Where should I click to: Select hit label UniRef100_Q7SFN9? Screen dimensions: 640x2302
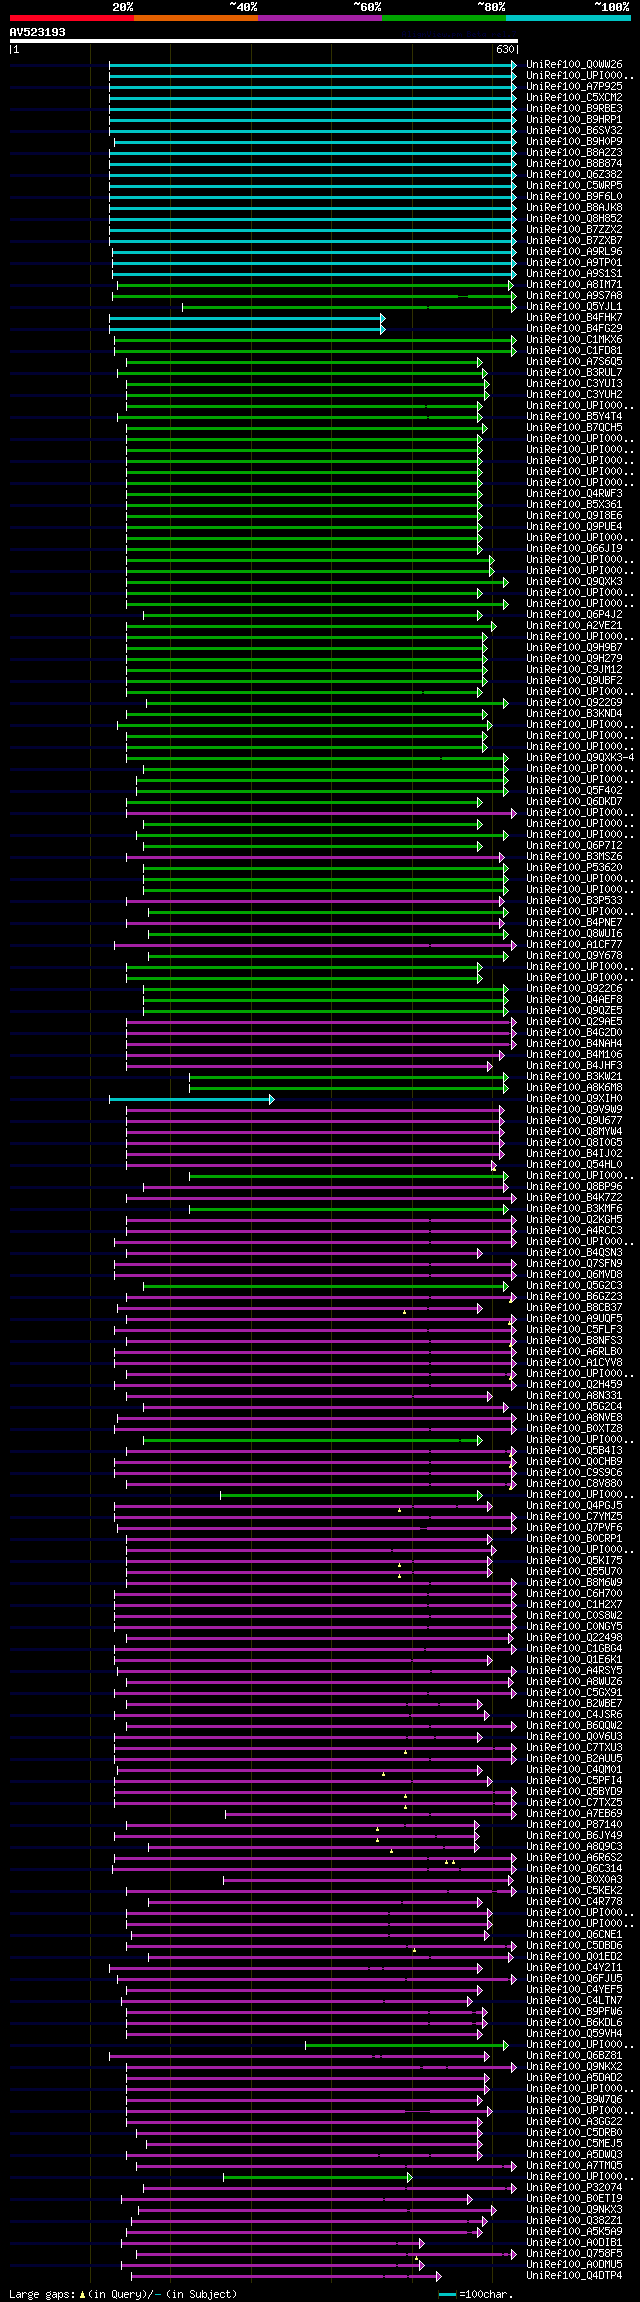pyautogui.click(x=574, y=1264)
